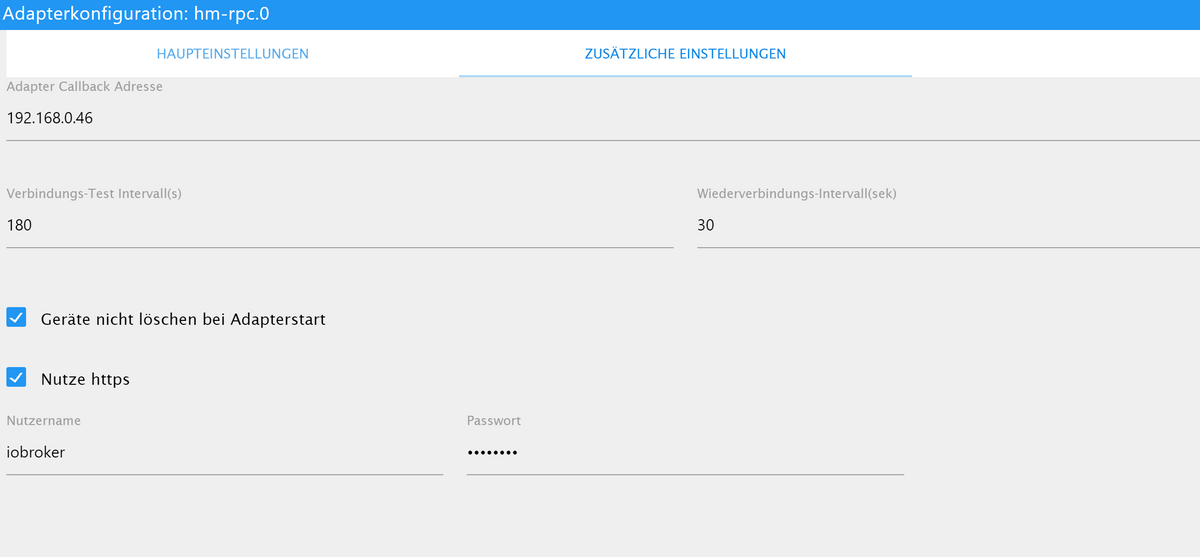
Task: Uncheck the 'Nutze https' checkbox
Action: click(x=16, y=378)
